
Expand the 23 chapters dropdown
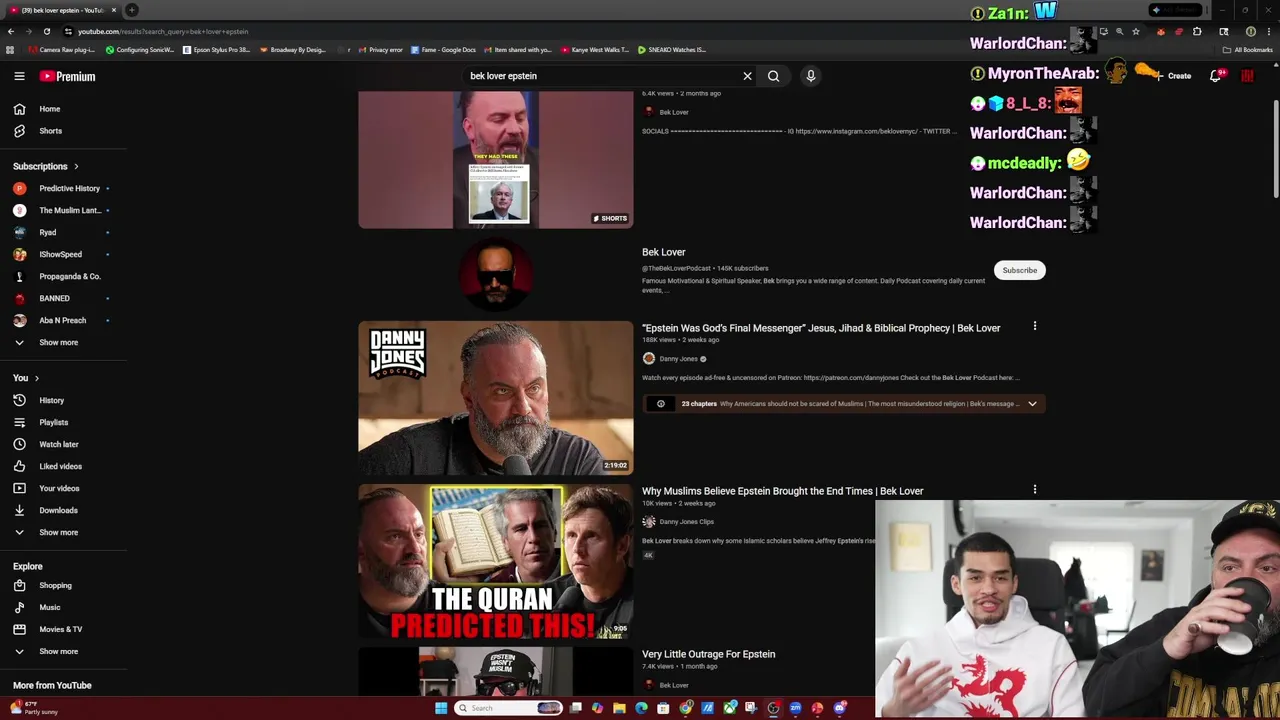click(x=1032, y=404)
